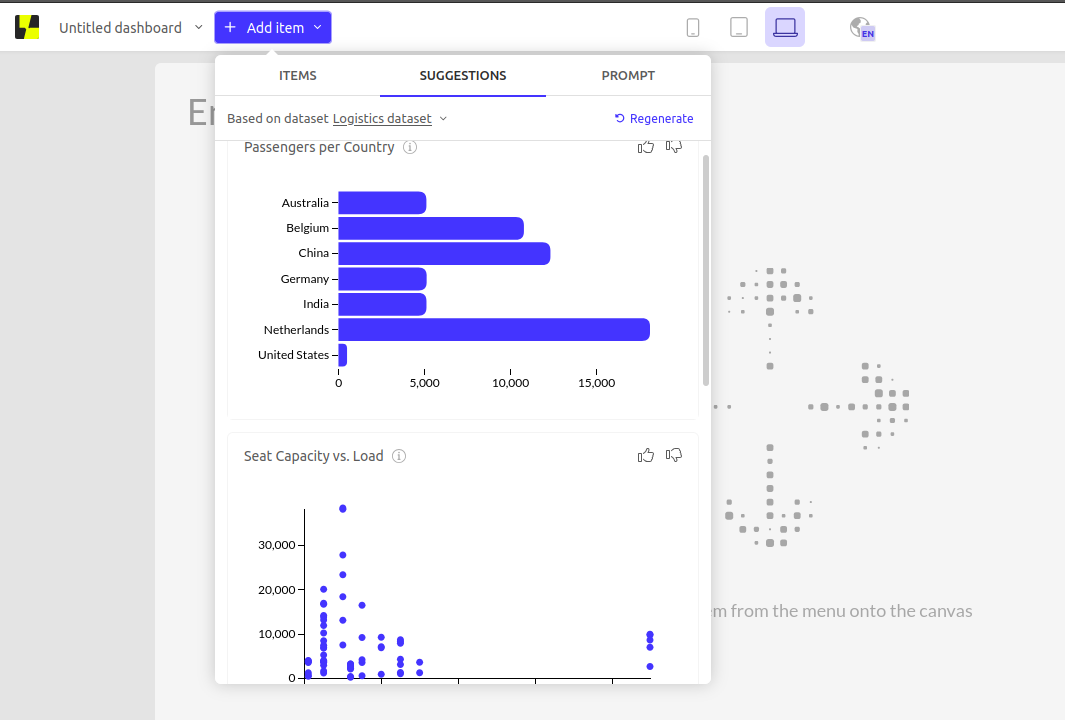Viewport: 1065px width, 720px height.
Task: Switch to the ITEMS tab
Action: (x=297, y=76)
